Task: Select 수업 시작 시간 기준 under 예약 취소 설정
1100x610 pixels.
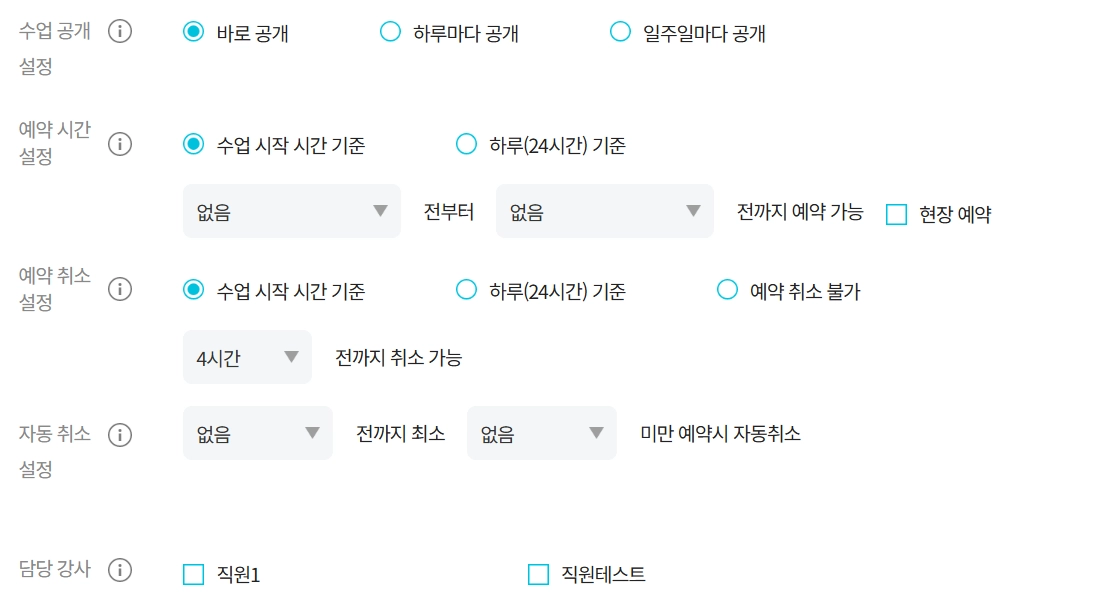Action: (193, 290)
